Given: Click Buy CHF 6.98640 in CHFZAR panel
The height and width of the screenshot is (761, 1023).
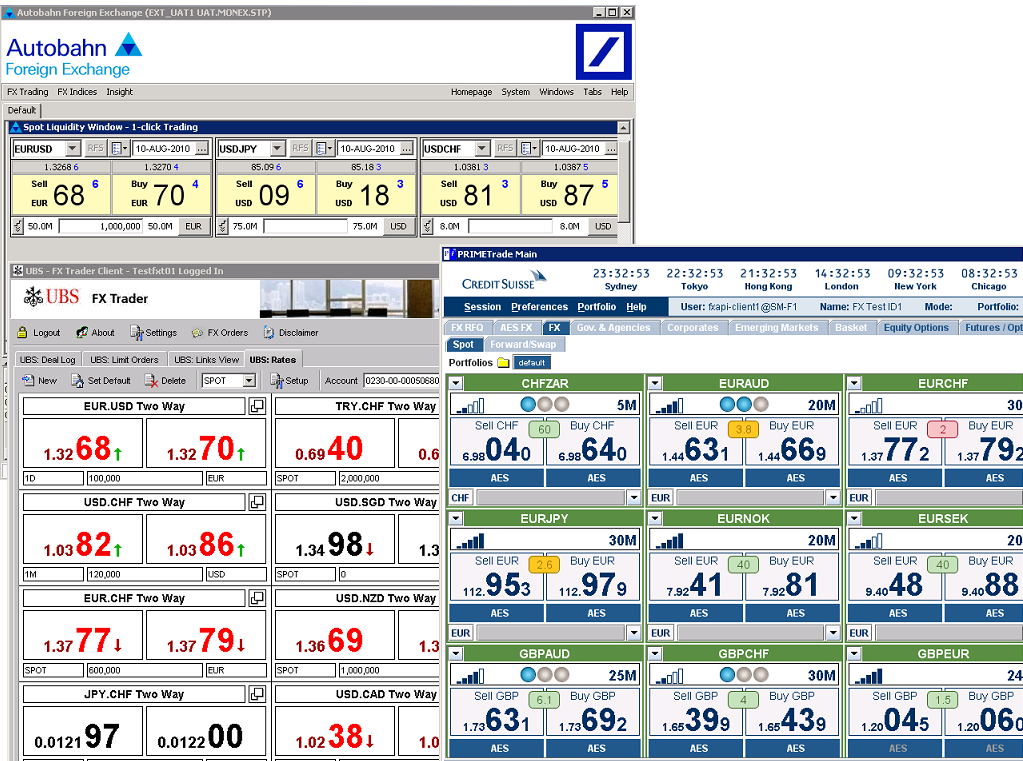Looking at the screenshot, I should click(592, 442).
